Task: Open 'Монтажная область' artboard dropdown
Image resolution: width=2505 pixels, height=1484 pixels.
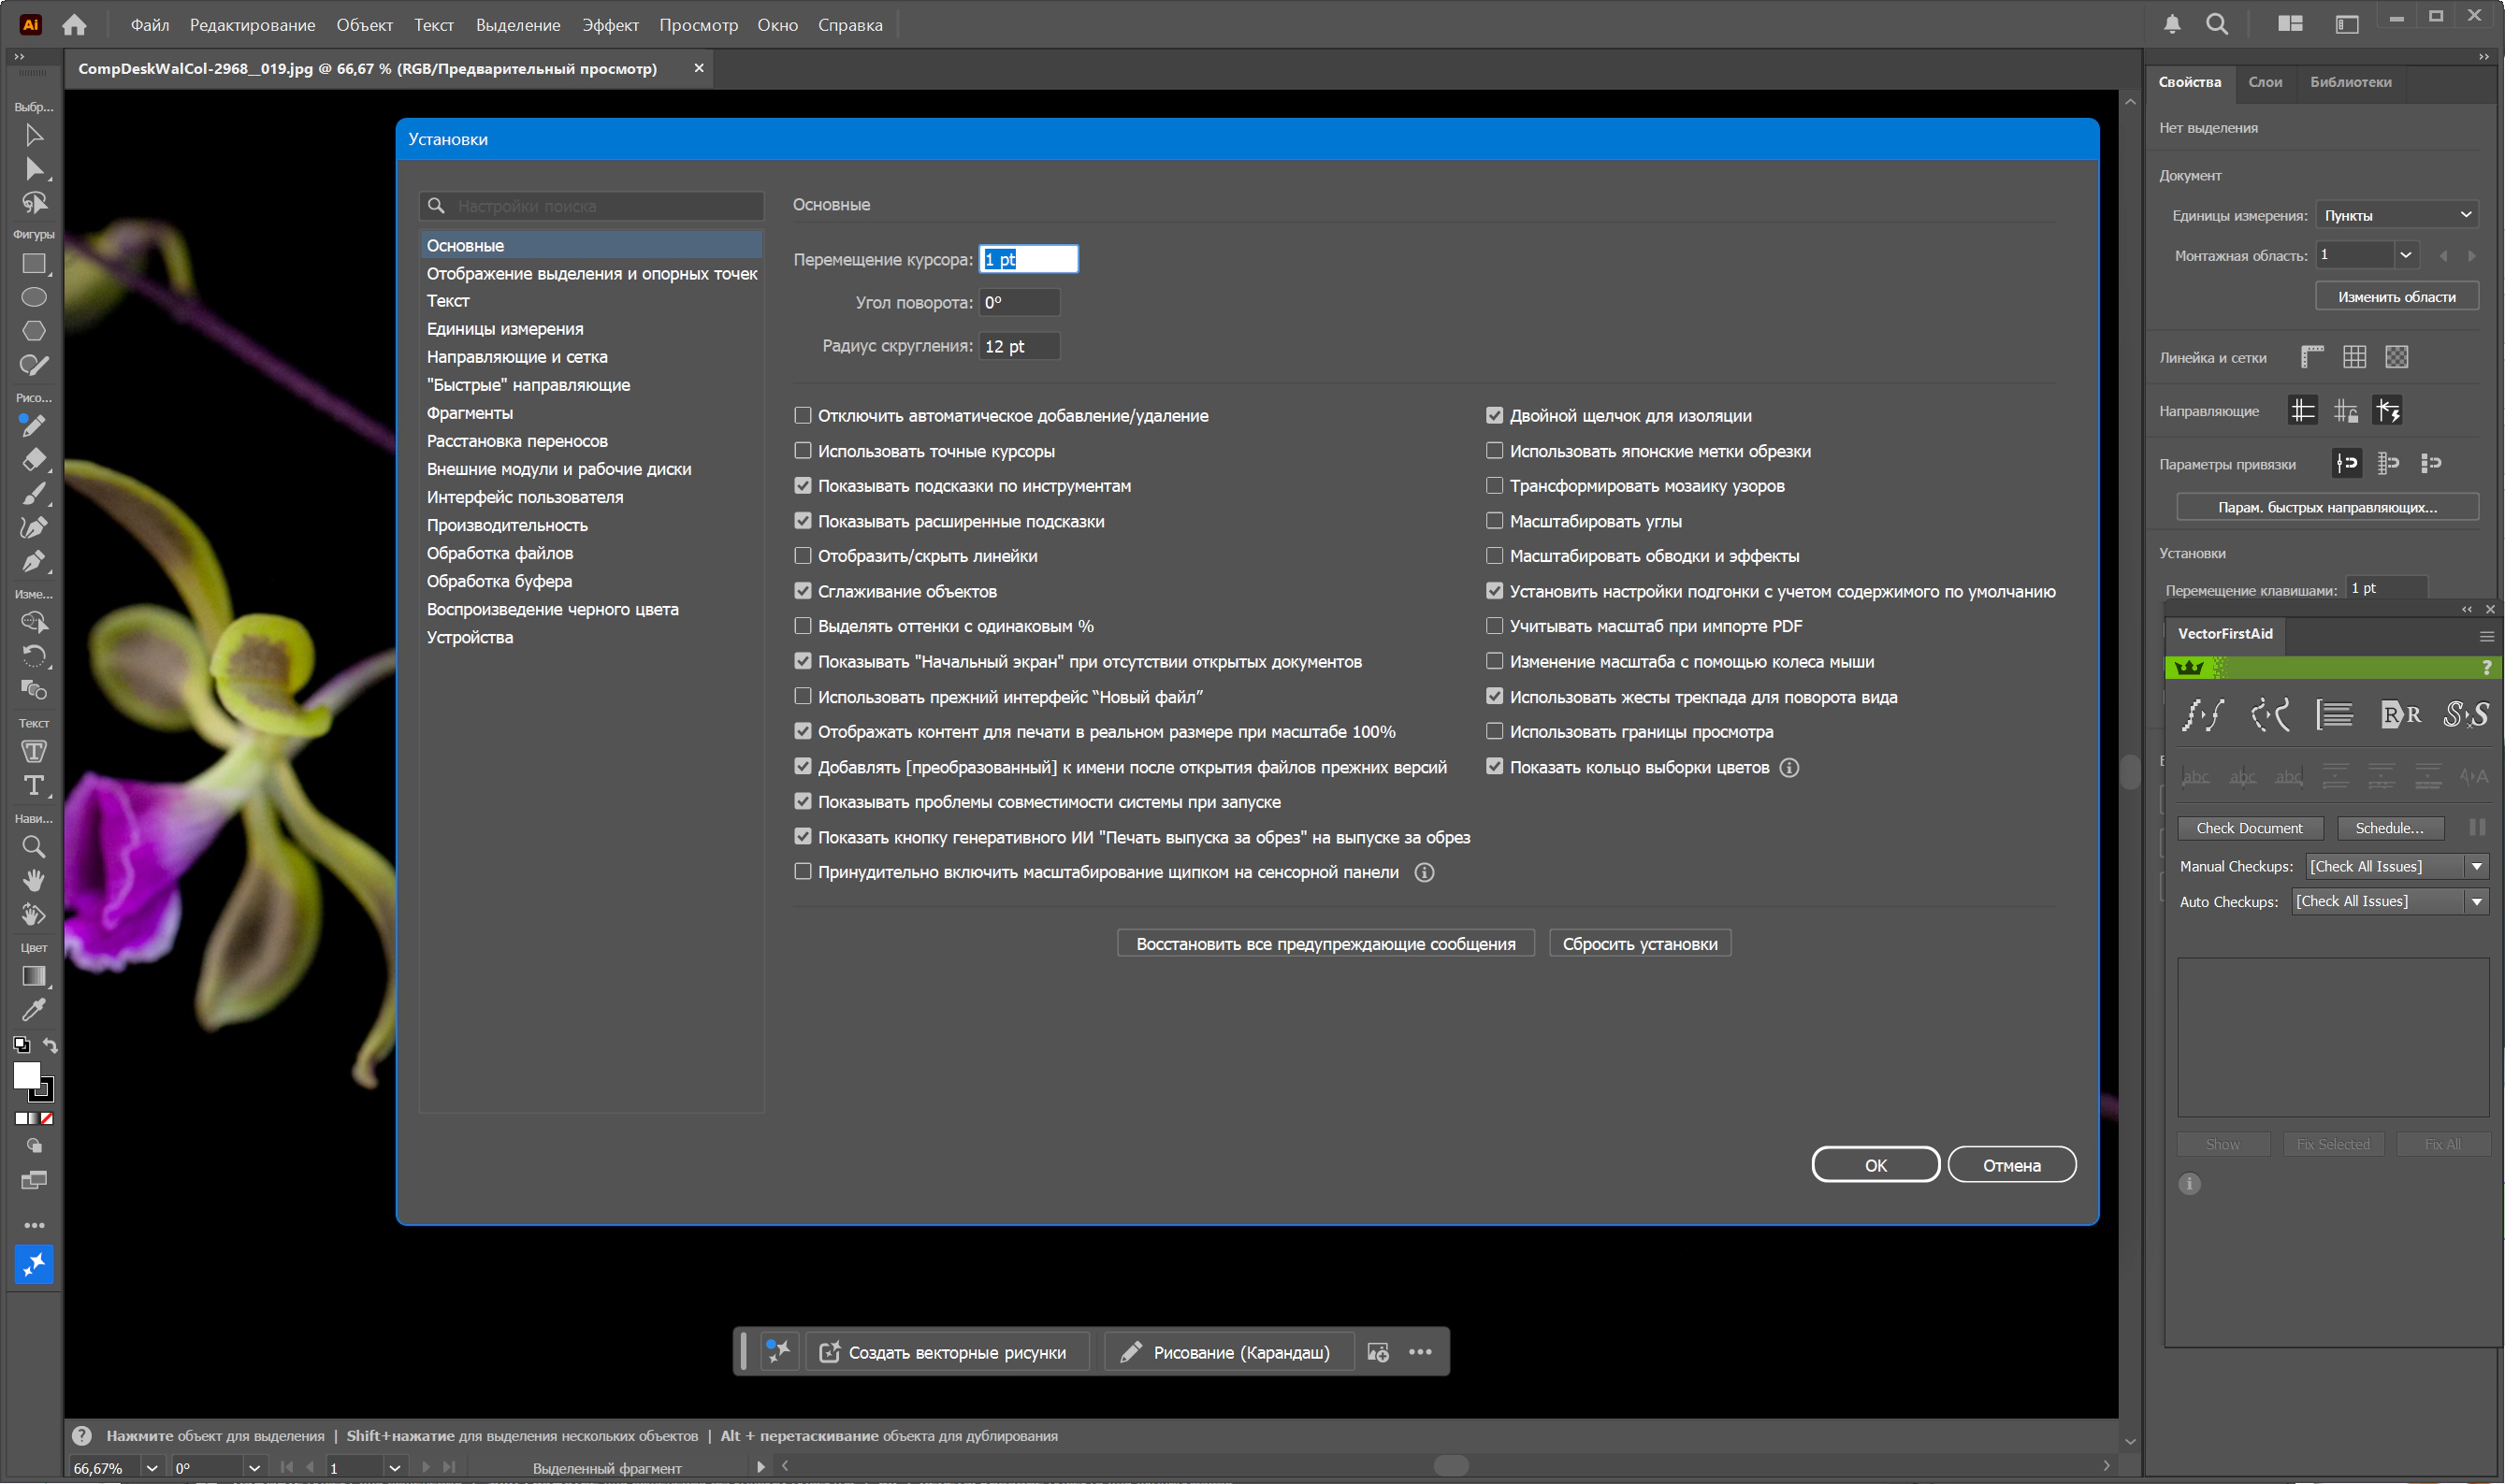Action: [x=2405, y=255]
